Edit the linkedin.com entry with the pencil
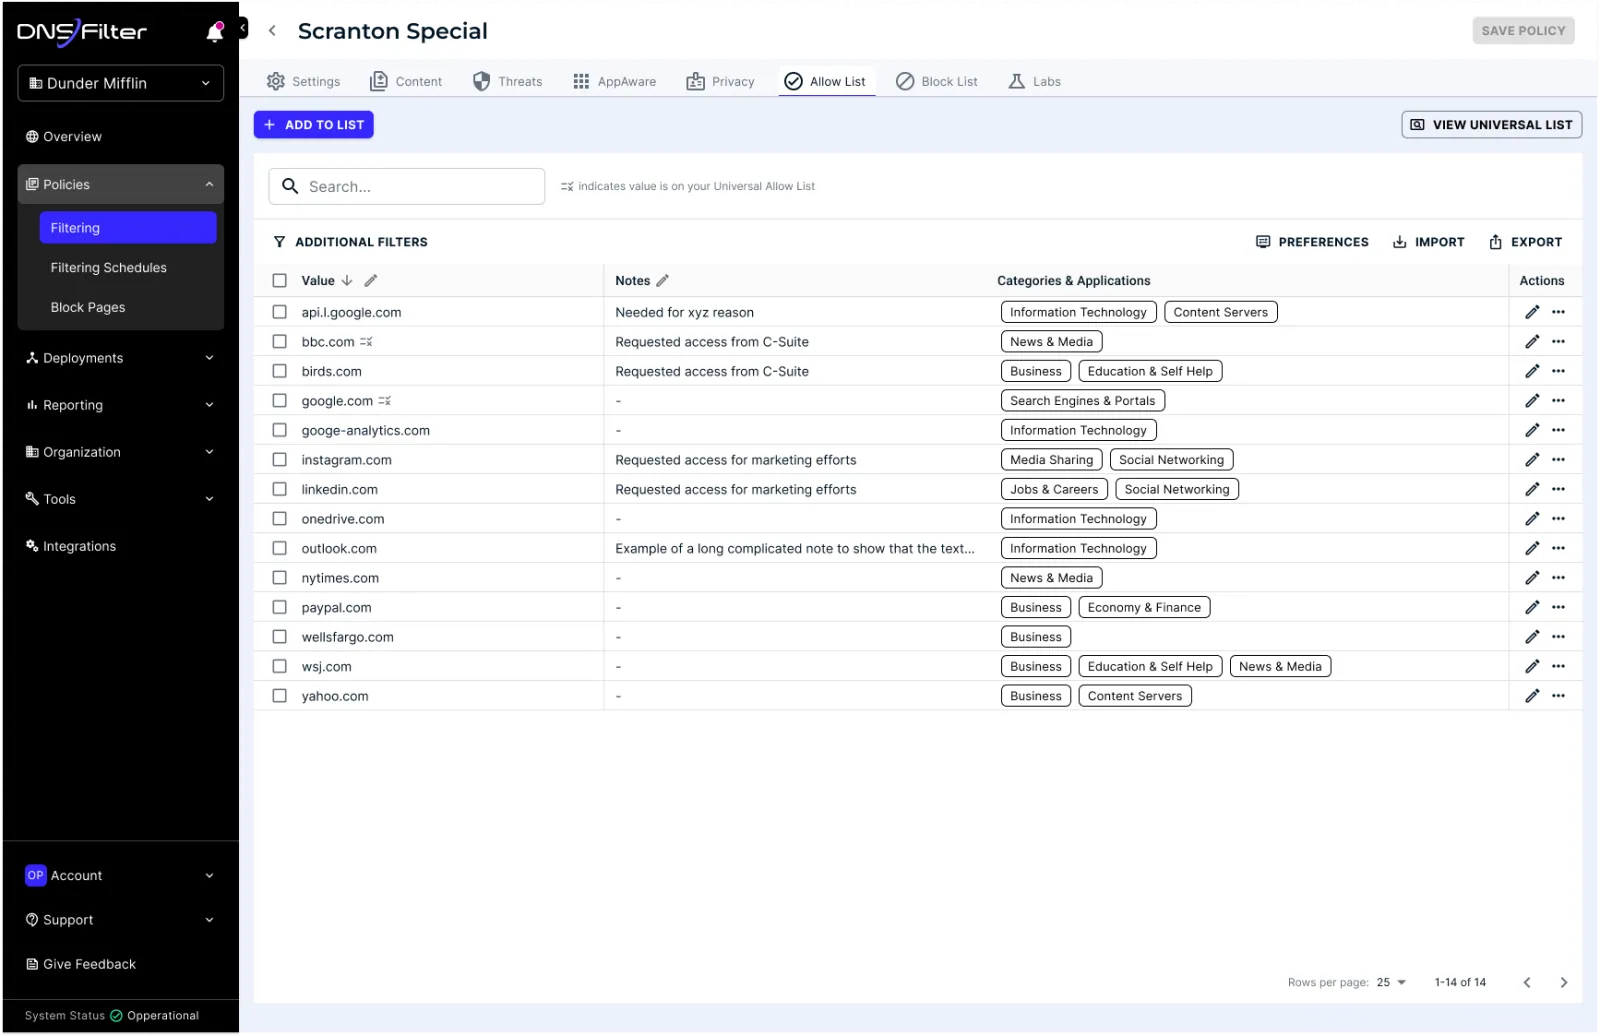 point(1531,489)
